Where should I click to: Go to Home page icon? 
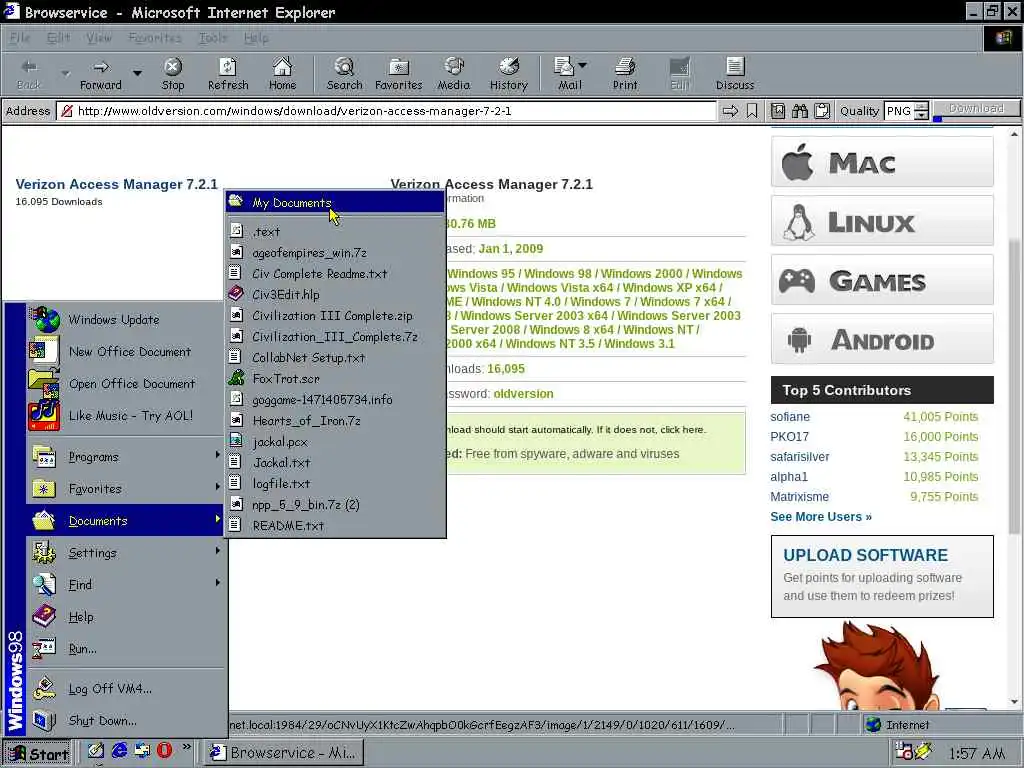pos(282,74)
